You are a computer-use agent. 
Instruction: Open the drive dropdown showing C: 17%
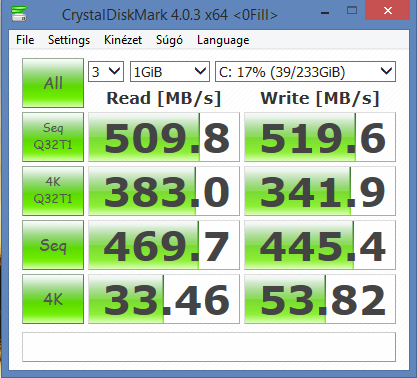tap(305, 71)
